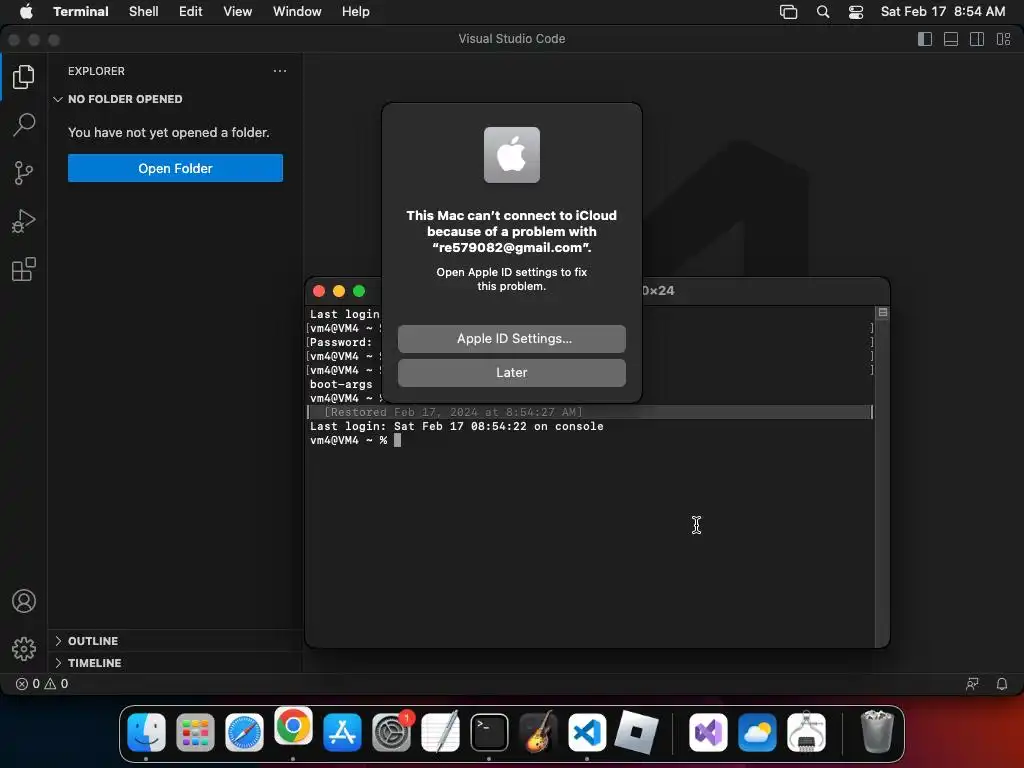Open the View menu
The image size is (1024, 768).
[x=238, y=11]
